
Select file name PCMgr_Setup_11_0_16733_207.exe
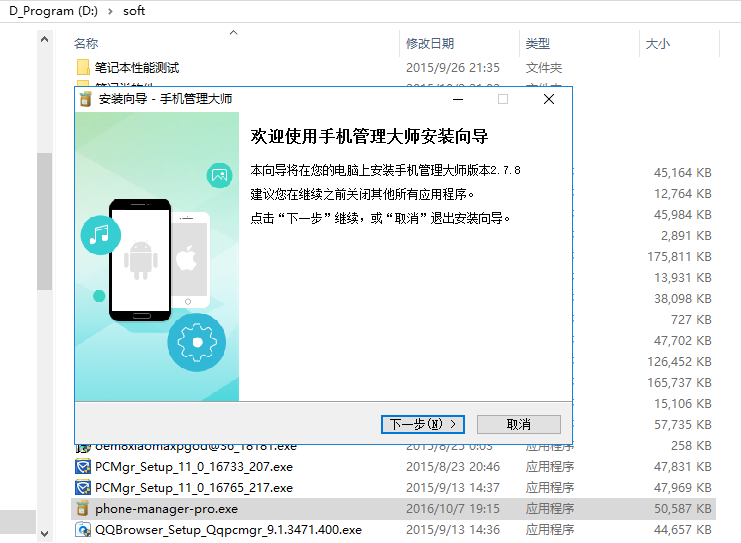pyautogui.click(x=194, y=467)
